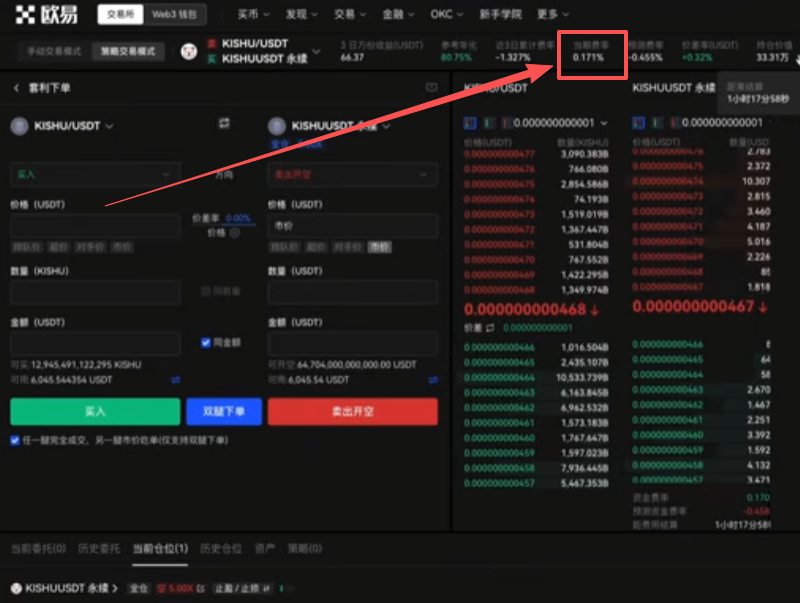Switch to 手动交易模式

[x=54, y=51]
